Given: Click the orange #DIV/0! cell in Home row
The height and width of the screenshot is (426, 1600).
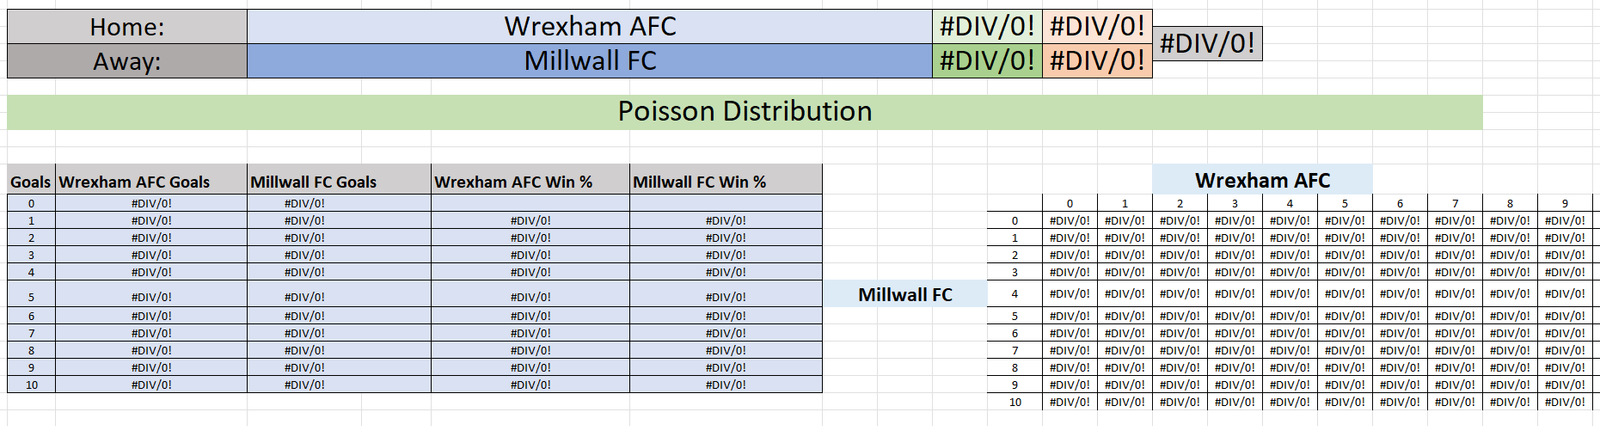Looking at the screenshot, I should click(x=1097, y=27).
